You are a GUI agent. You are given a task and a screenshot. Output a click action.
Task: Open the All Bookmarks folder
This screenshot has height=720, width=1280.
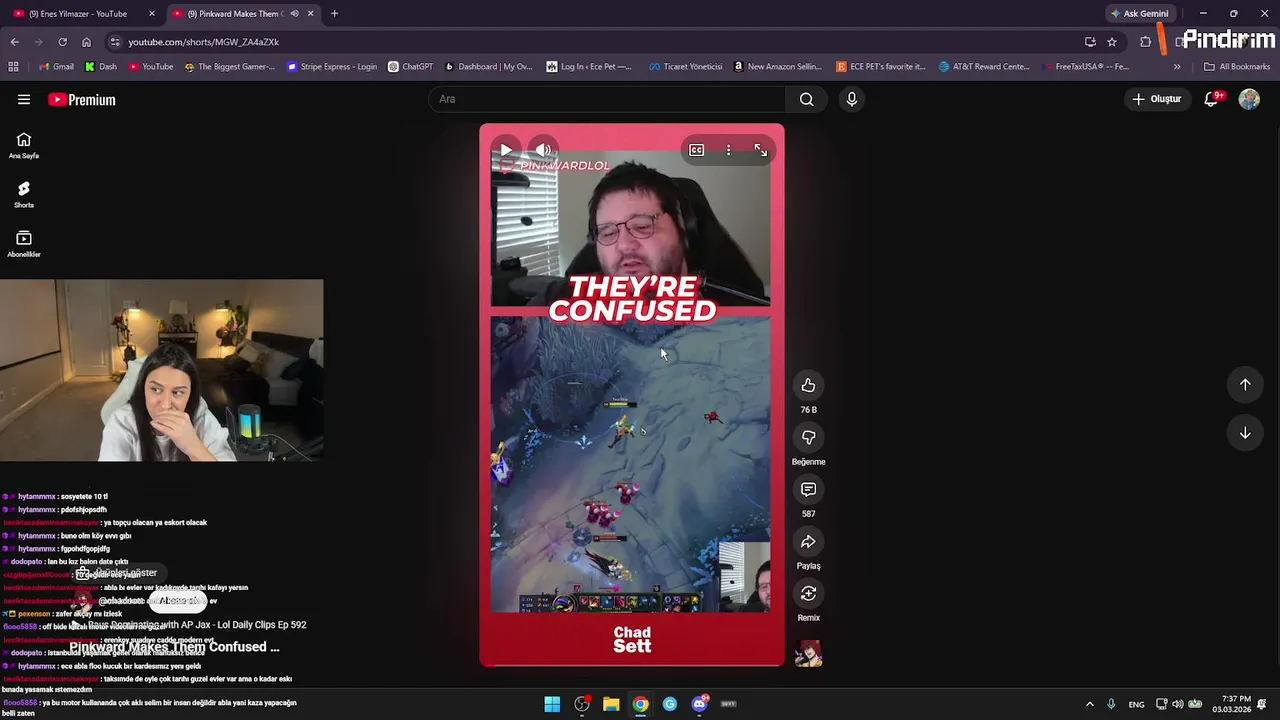pyautogui.click(x=1237, y=67)
